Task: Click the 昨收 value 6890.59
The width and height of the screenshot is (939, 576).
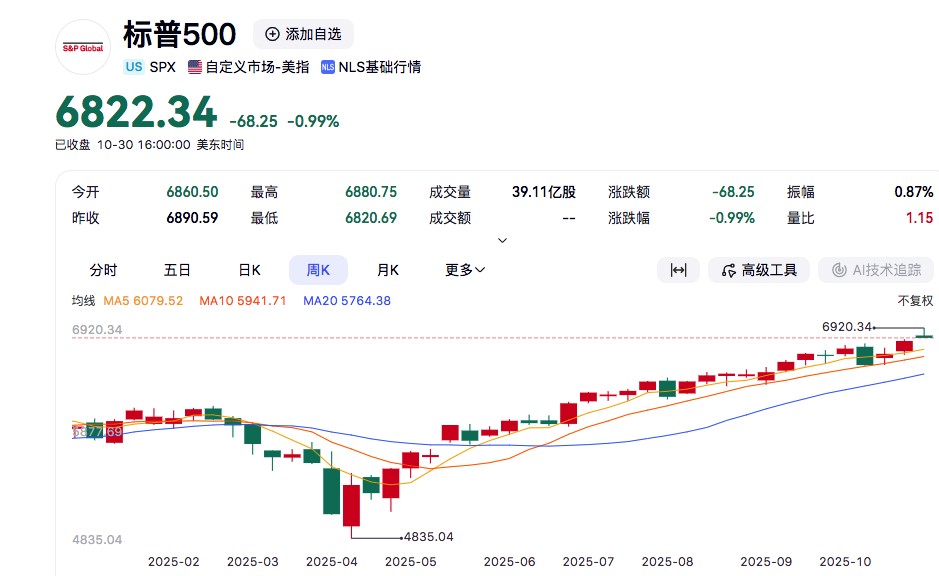Action: (192, 217)
